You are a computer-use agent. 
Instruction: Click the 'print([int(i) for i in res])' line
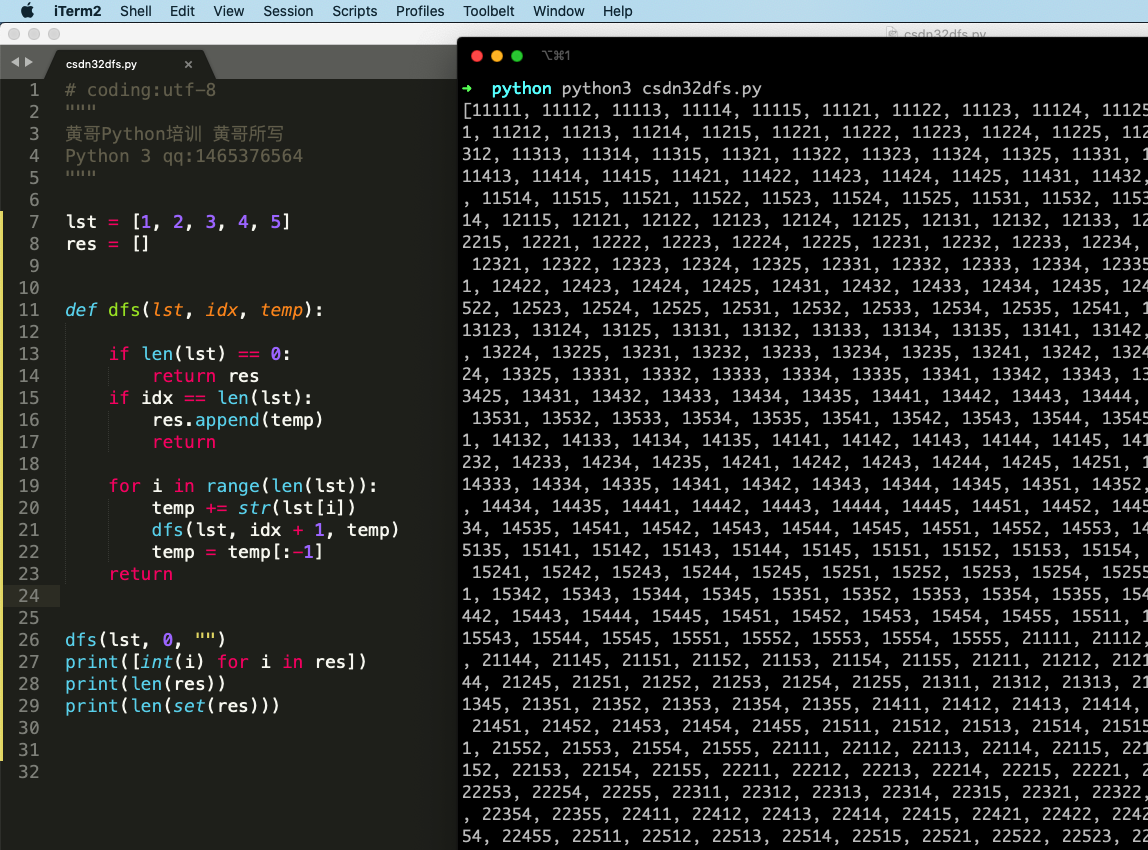pyautogui.click(x=216, y=662)
